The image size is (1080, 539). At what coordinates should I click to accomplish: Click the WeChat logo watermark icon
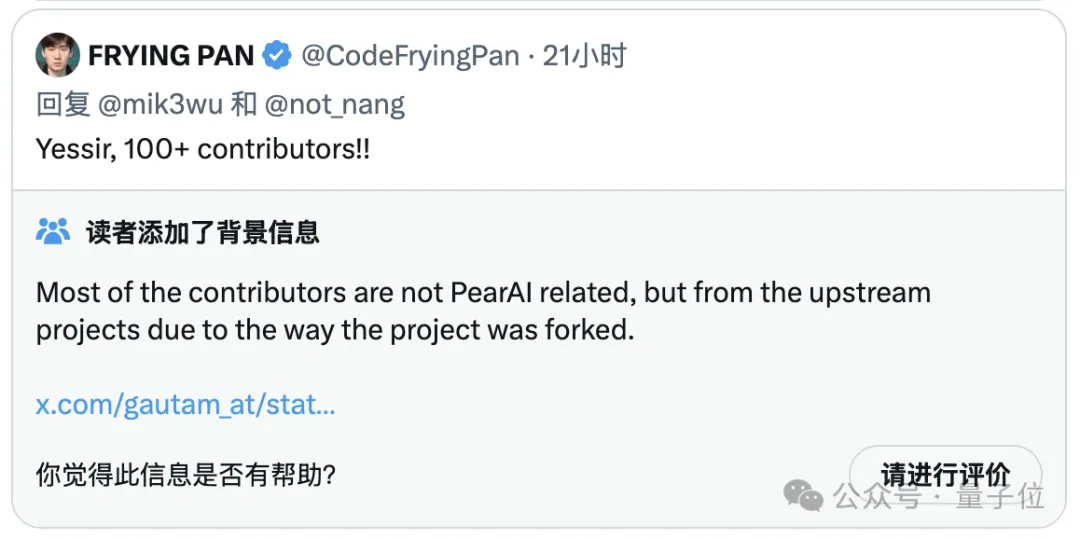(803, 495)
